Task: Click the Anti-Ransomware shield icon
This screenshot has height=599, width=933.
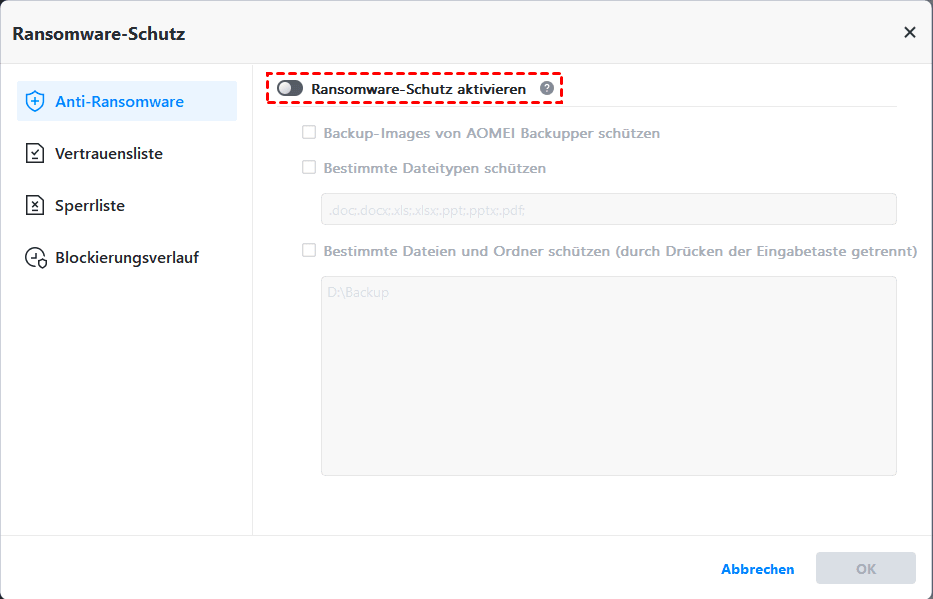Action: (36, 101)
